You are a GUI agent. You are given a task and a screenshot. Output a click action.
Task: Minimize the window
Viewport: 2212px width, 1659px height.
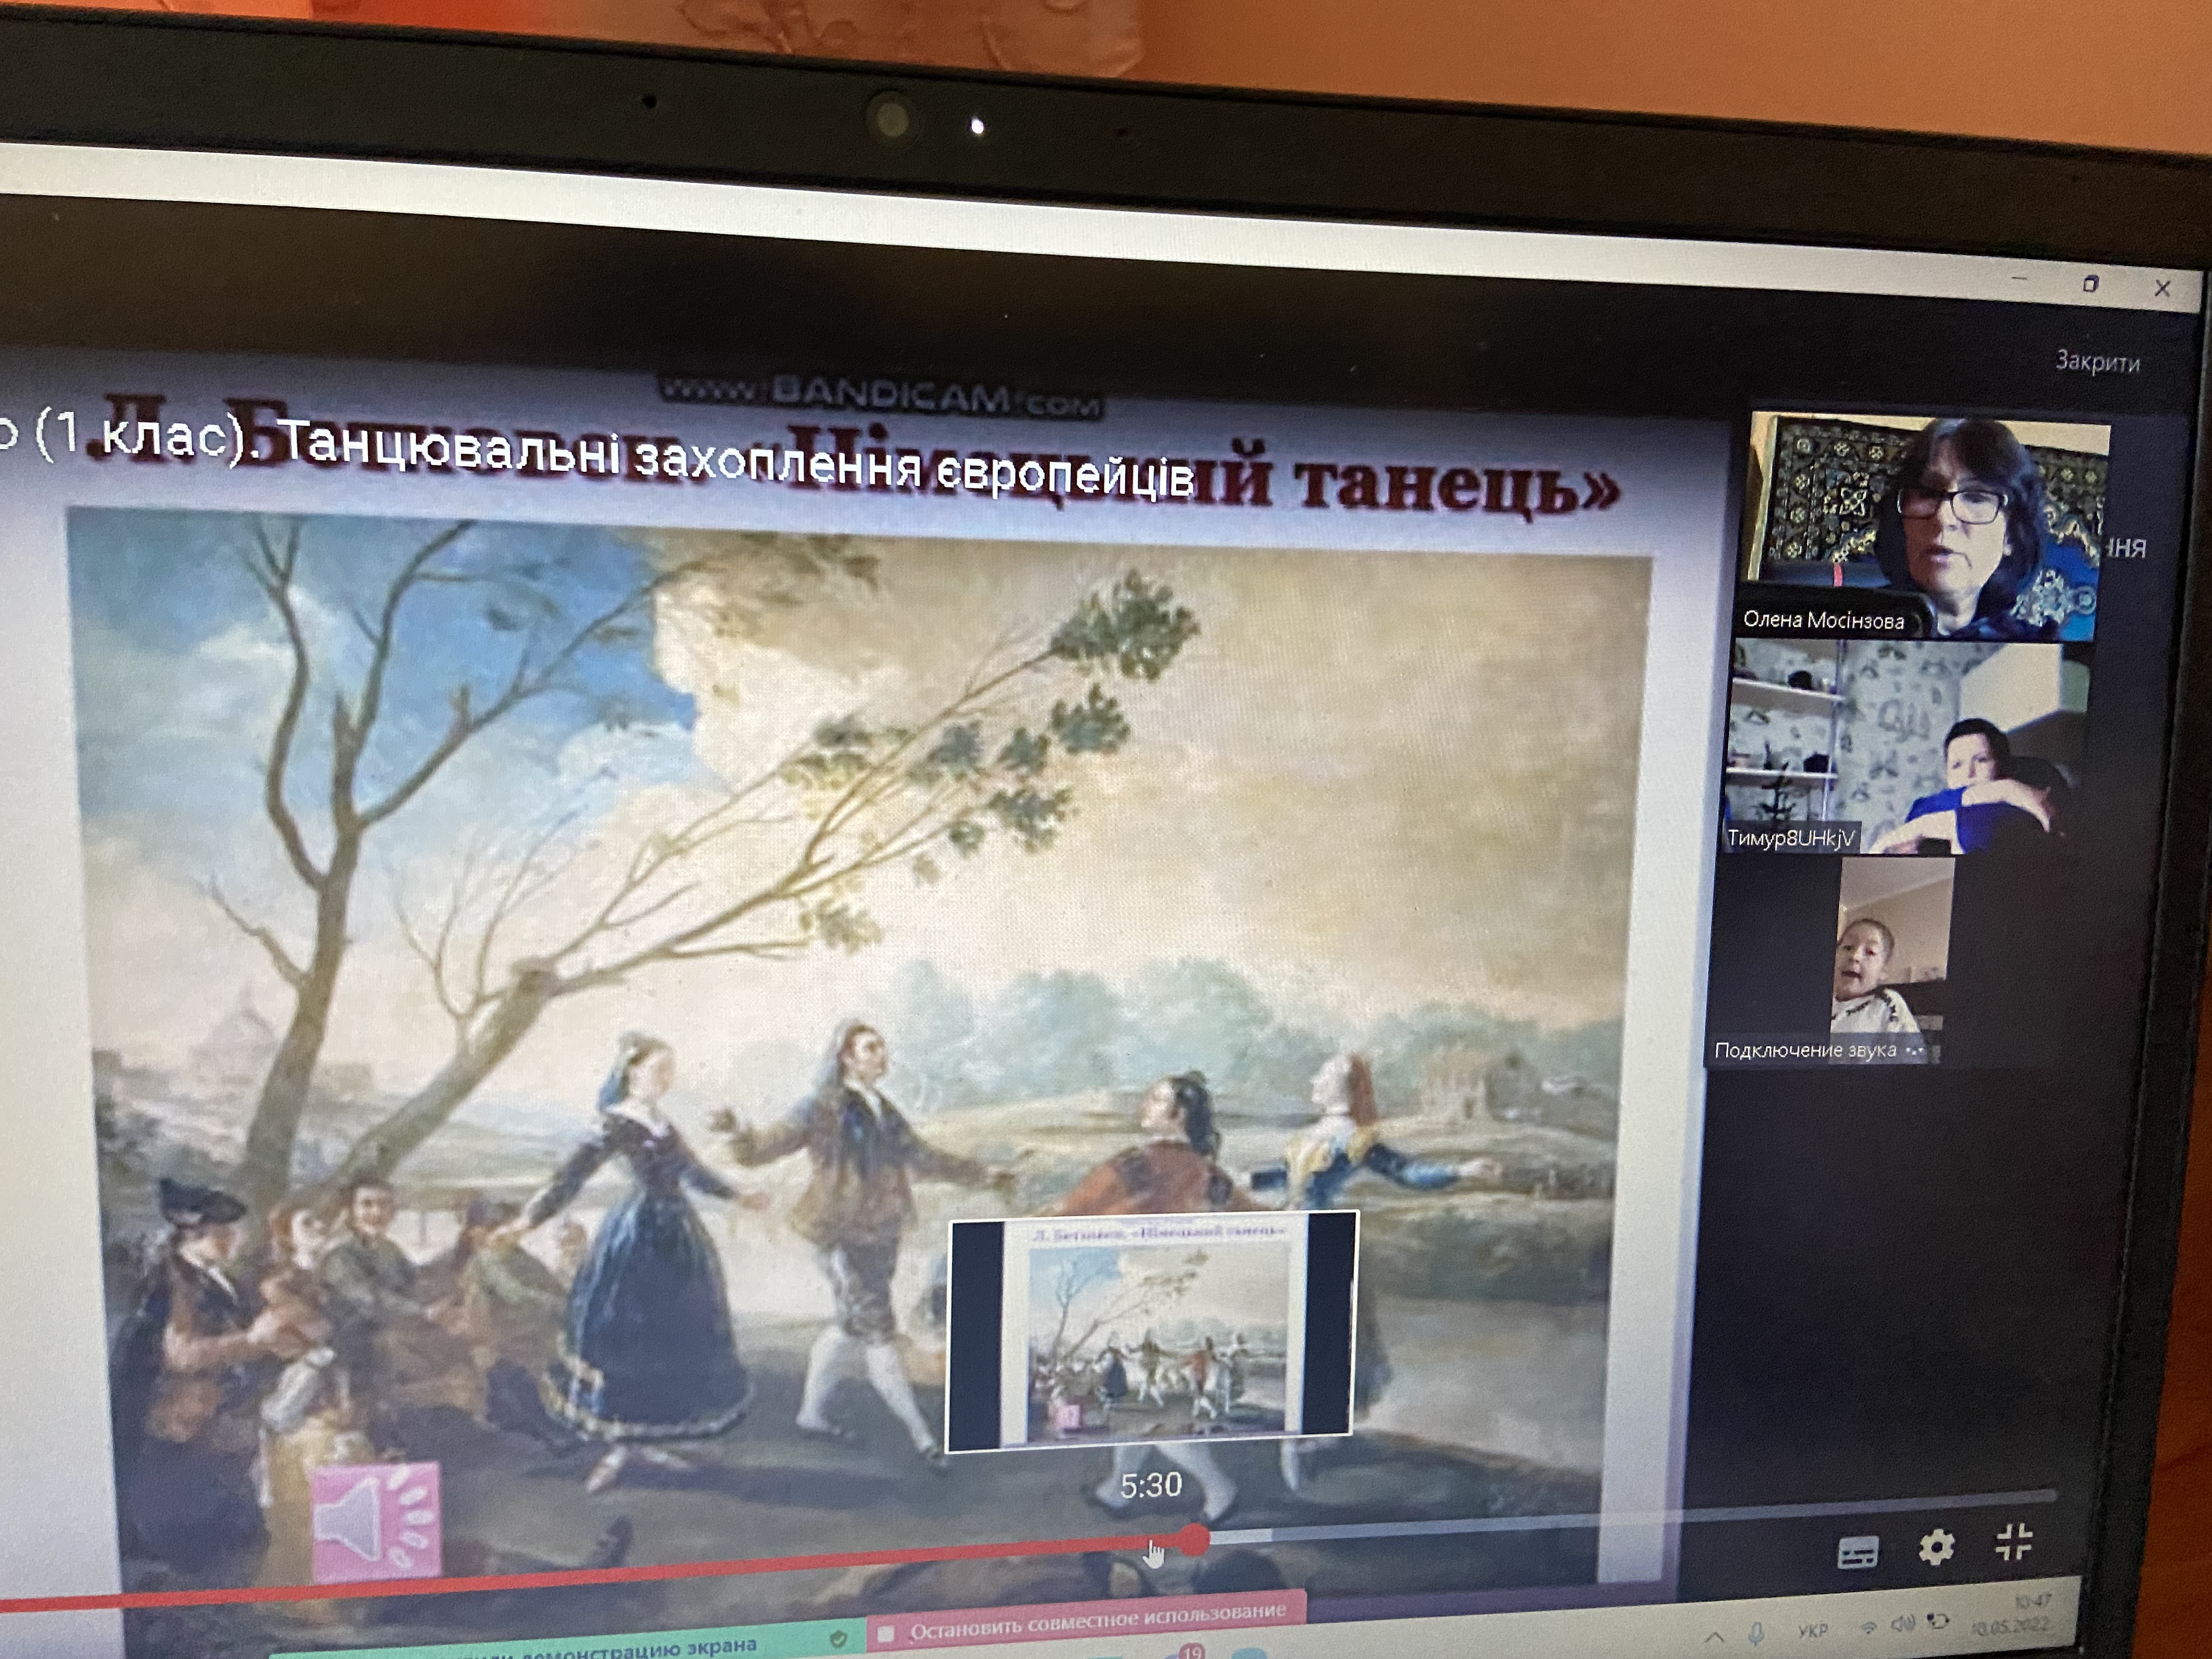pyautogui.click(x=2019, y=279)
